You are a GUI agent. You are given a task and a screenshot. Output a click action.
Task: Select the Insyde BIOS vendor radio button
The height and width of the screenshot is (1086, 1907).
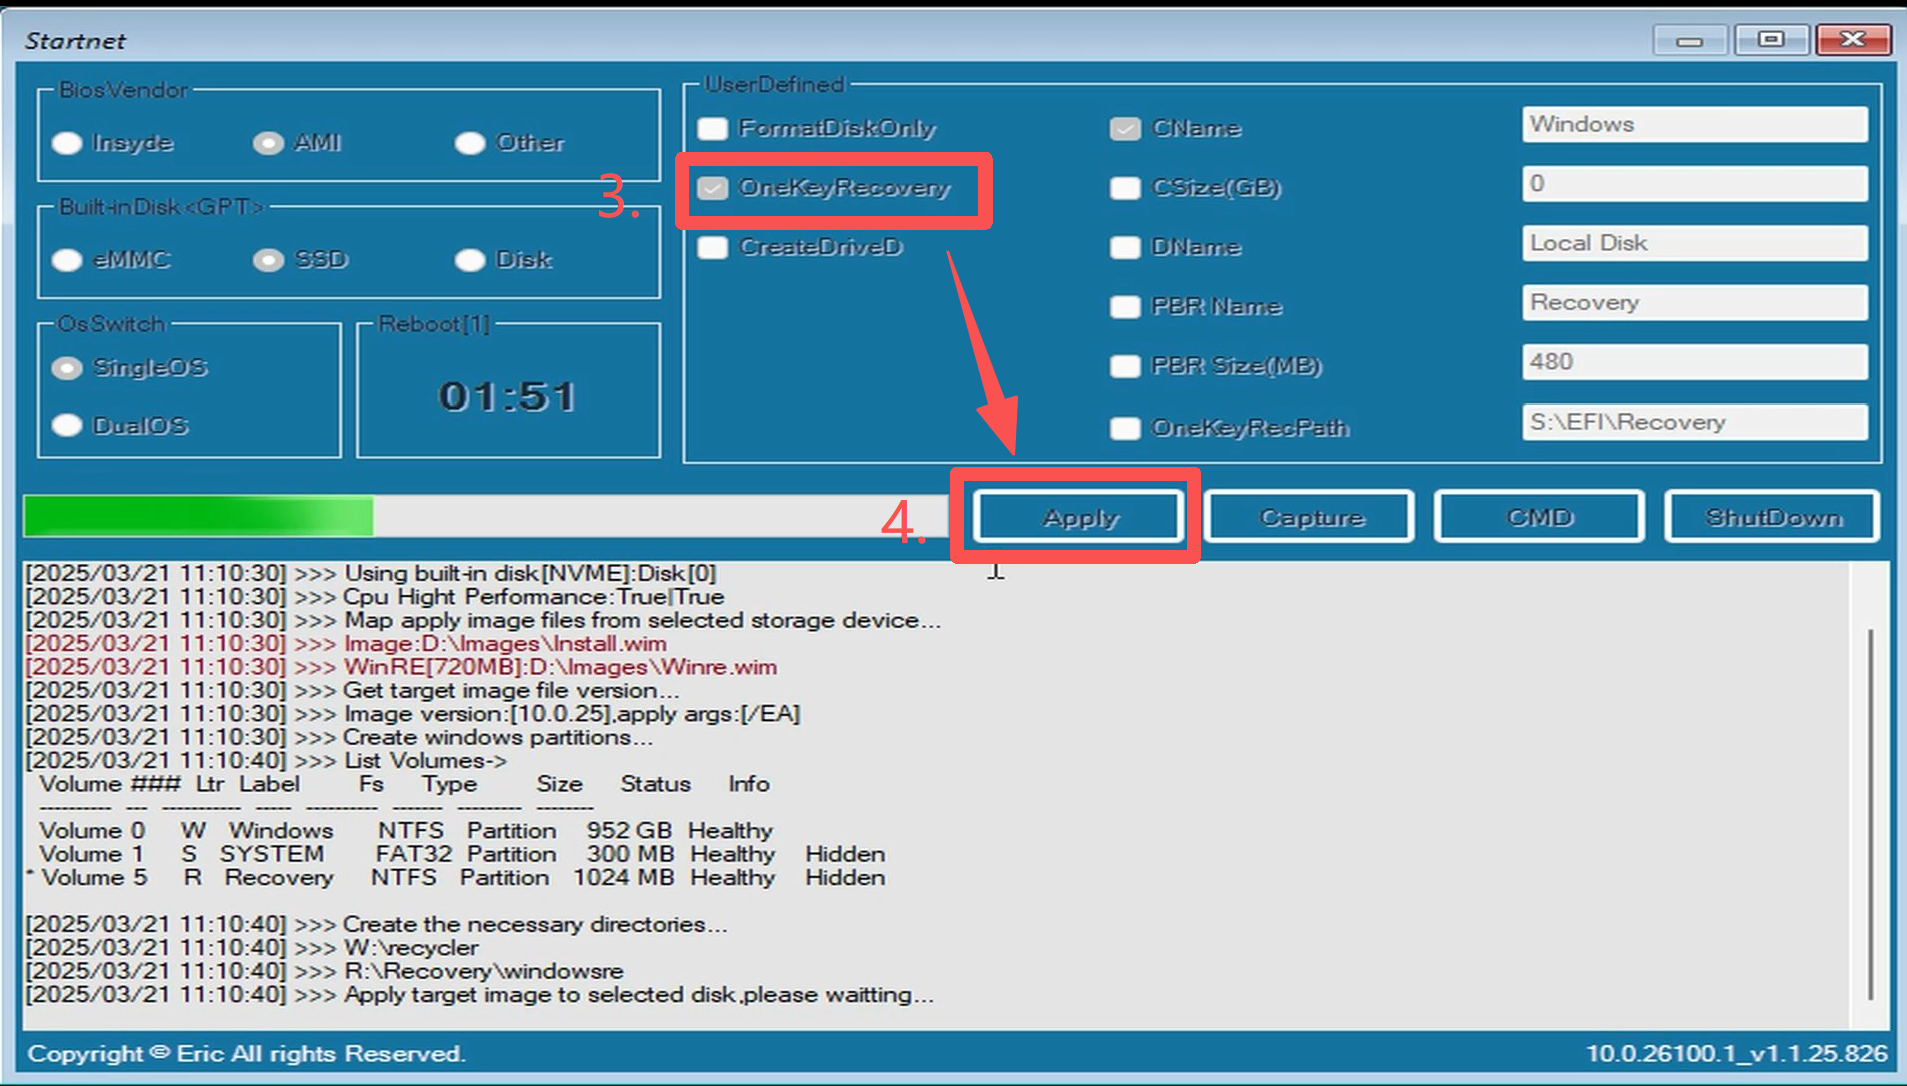pos(67,143)
